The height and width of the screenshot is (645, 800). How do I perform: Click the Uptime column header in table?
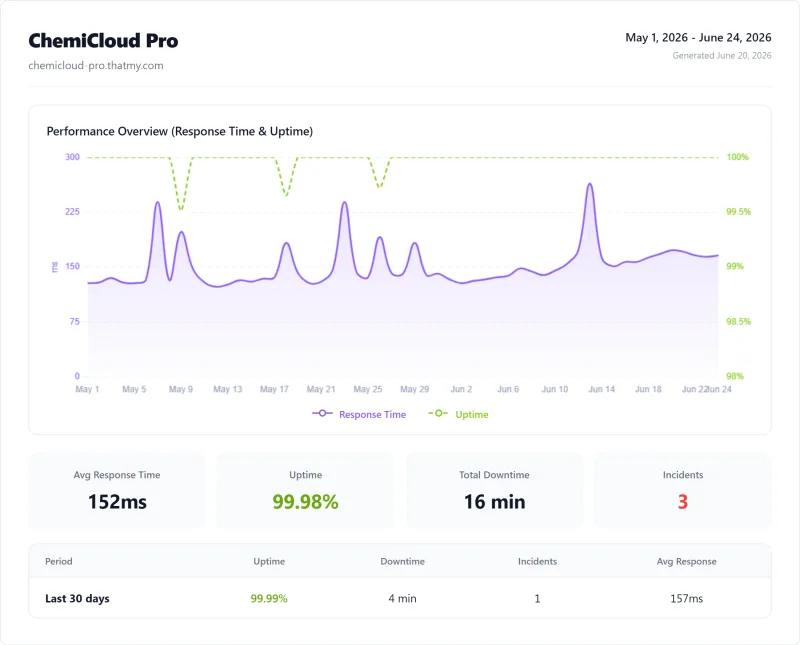(x=269, y=561)
